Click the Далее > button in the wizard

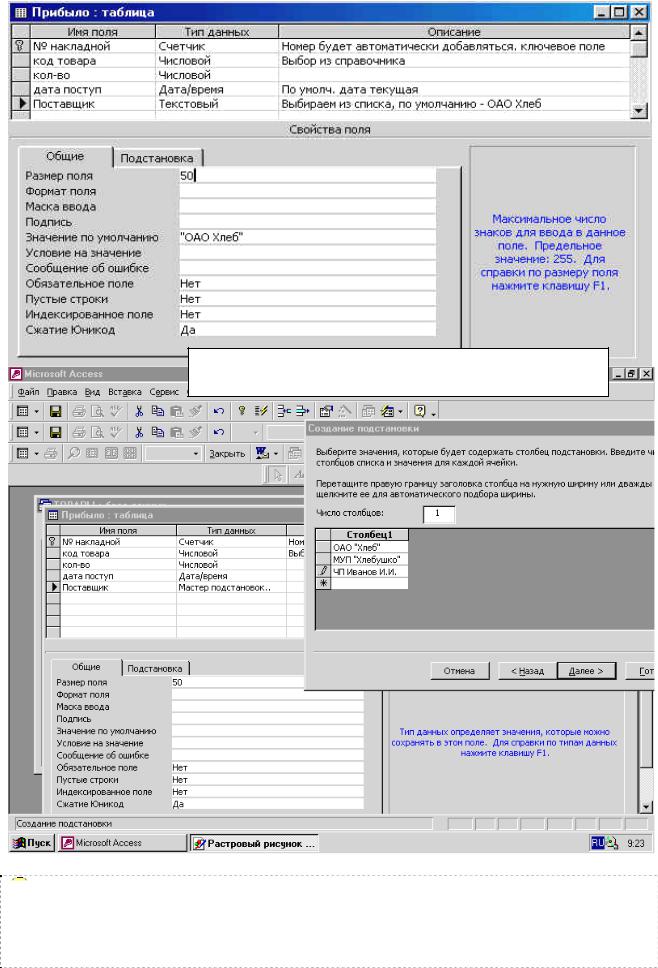pos(586,670)
